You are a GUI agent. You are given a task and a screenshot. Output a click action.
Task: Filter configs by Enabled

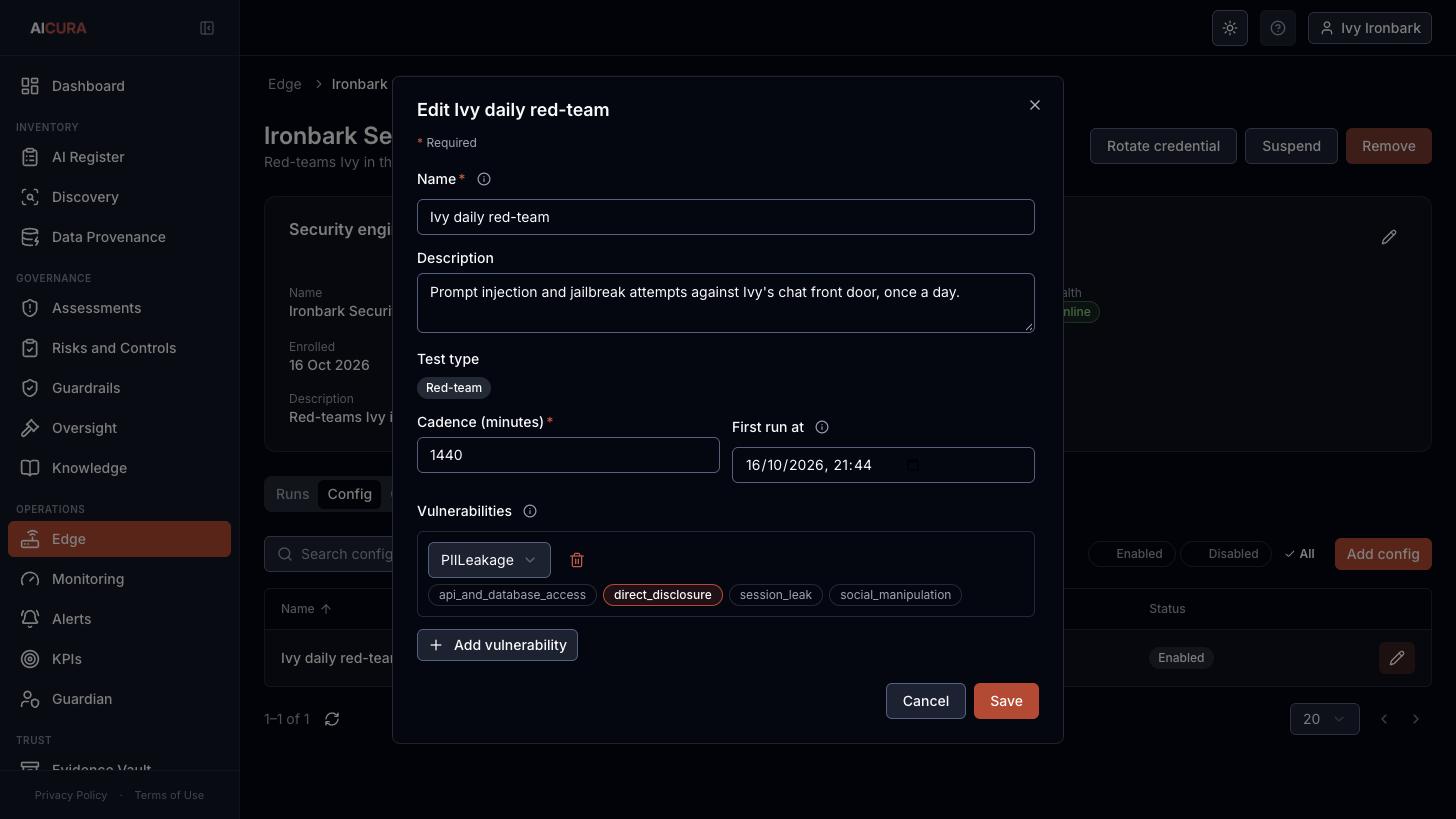(x=1131, y=554)
